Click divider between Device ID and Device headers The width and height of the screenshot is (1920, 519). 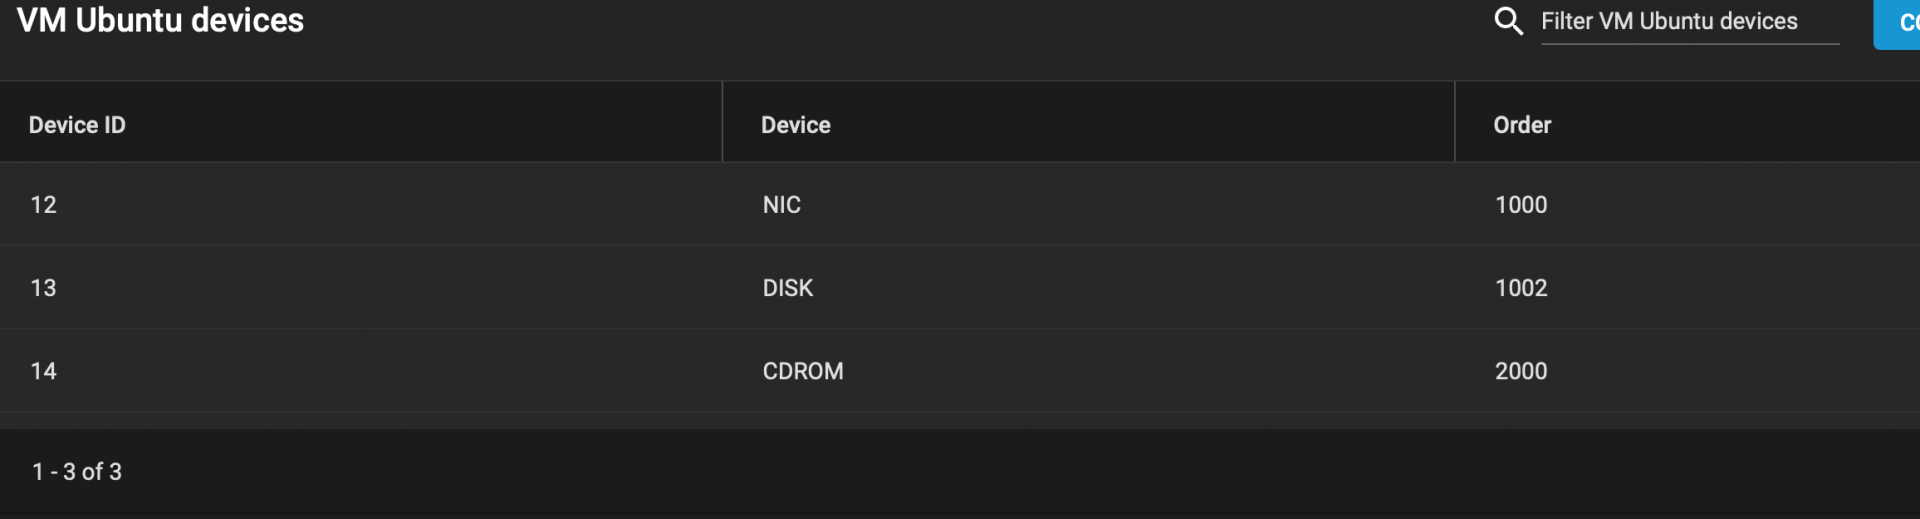(722, 122)
